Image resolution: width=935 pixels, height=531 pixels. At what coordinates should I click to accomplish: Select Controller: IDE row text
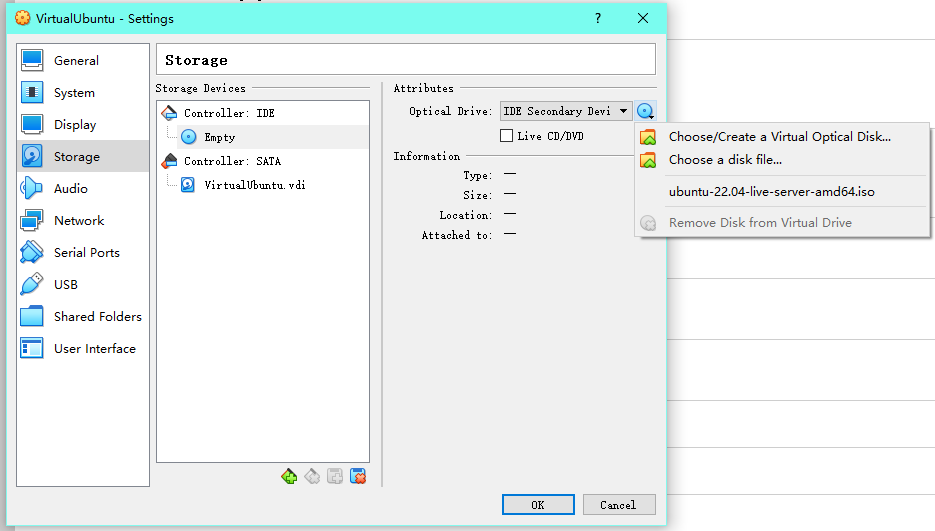coord(229,113)
